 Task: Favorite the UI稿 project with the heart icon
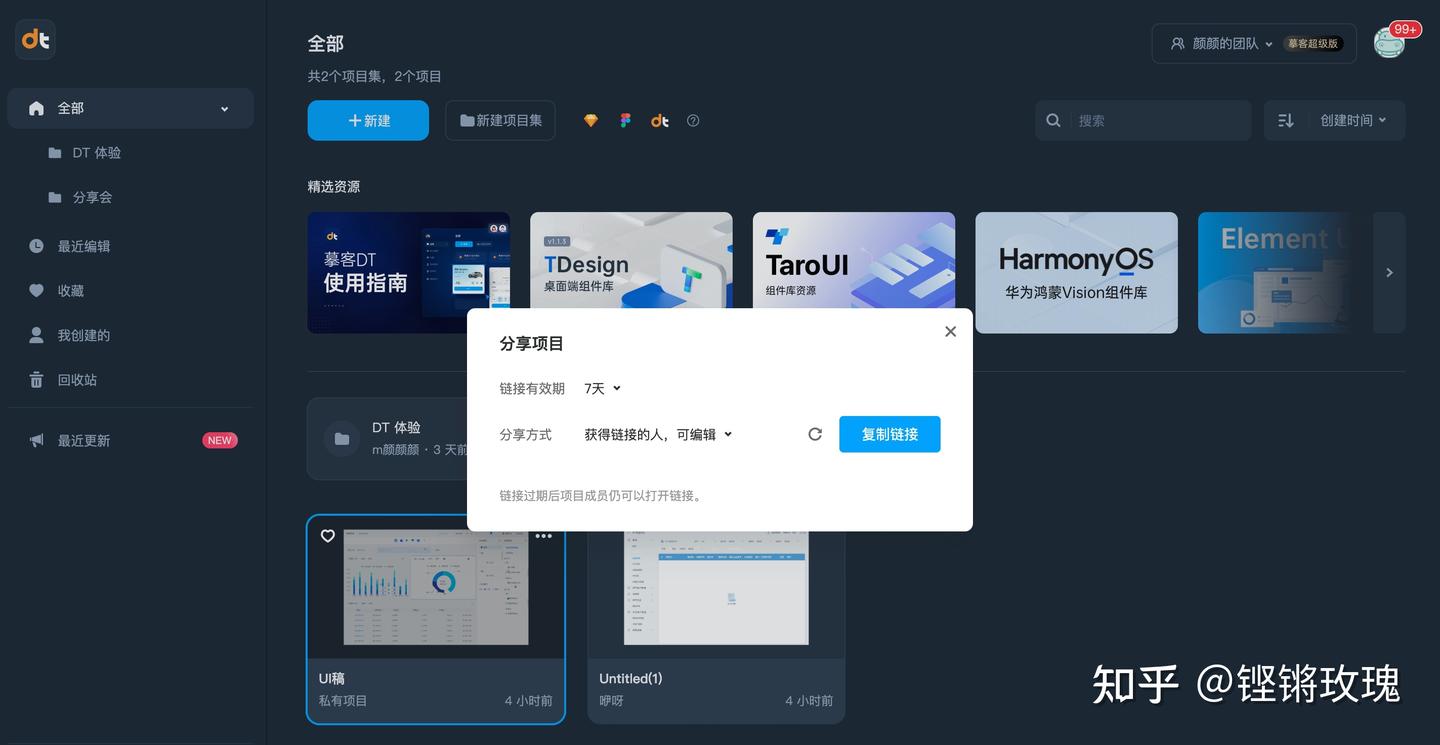(328, 535)
